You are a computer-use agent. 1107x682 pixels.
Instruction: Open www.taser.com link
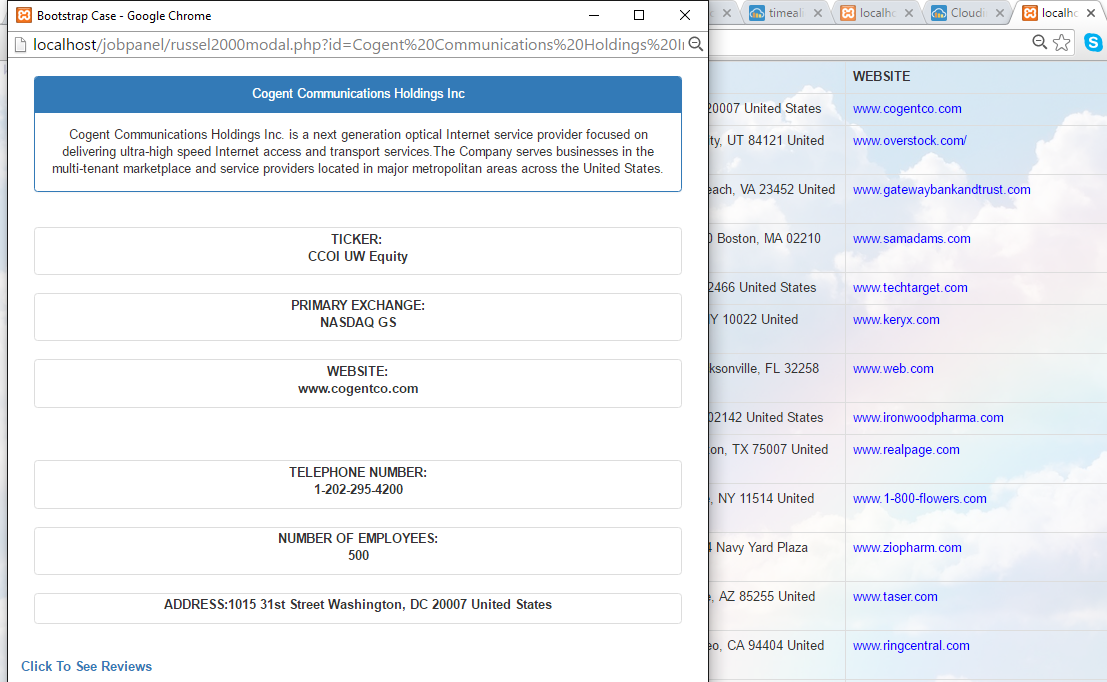pos(895,597)
